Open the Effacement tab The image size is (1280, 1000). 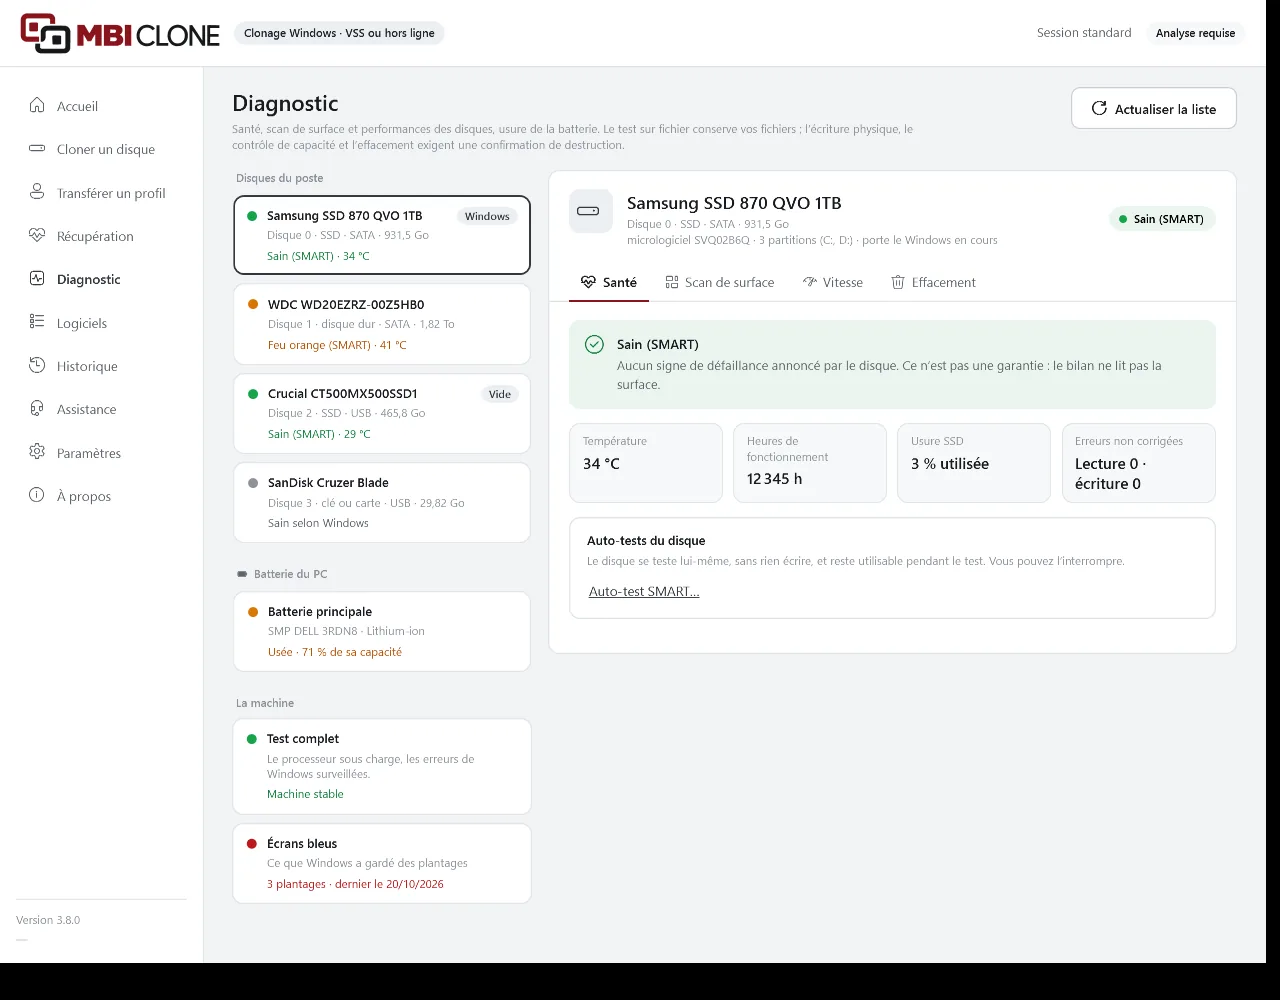[933, 282]
